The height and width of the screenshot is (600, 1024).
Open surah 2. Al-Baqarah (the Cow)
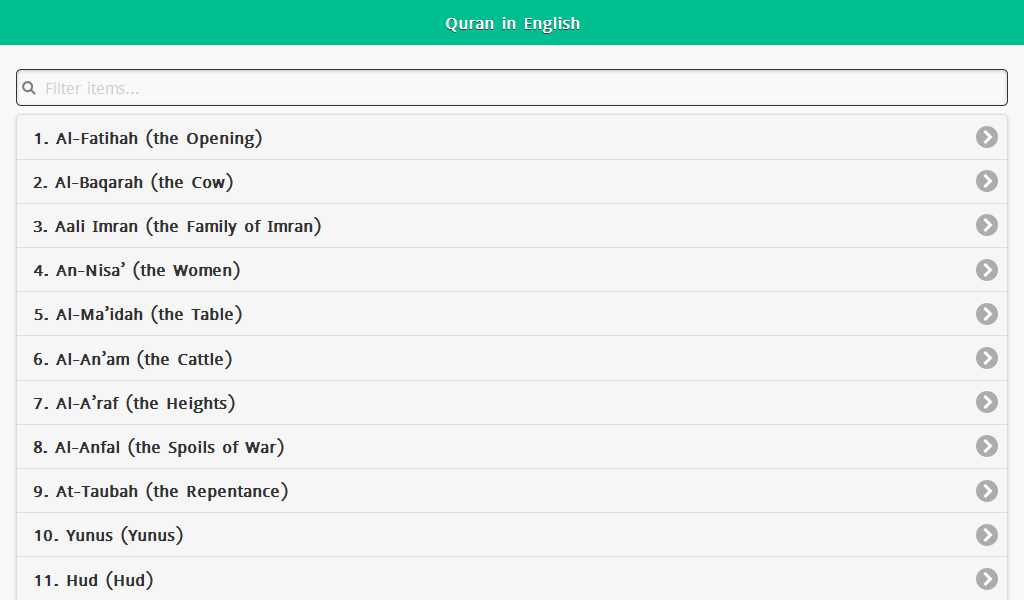click(x=133, y=182)
